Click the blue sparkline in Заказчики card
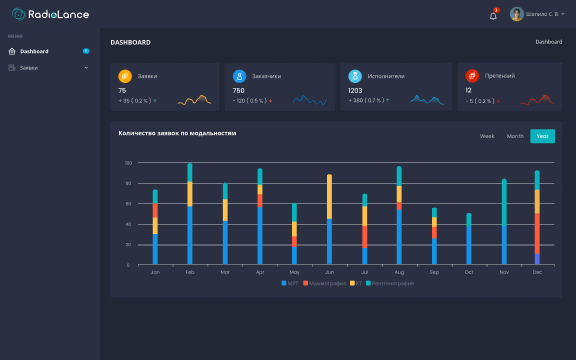Viewport: 576px width, 360px height. [x=310, y=100]
